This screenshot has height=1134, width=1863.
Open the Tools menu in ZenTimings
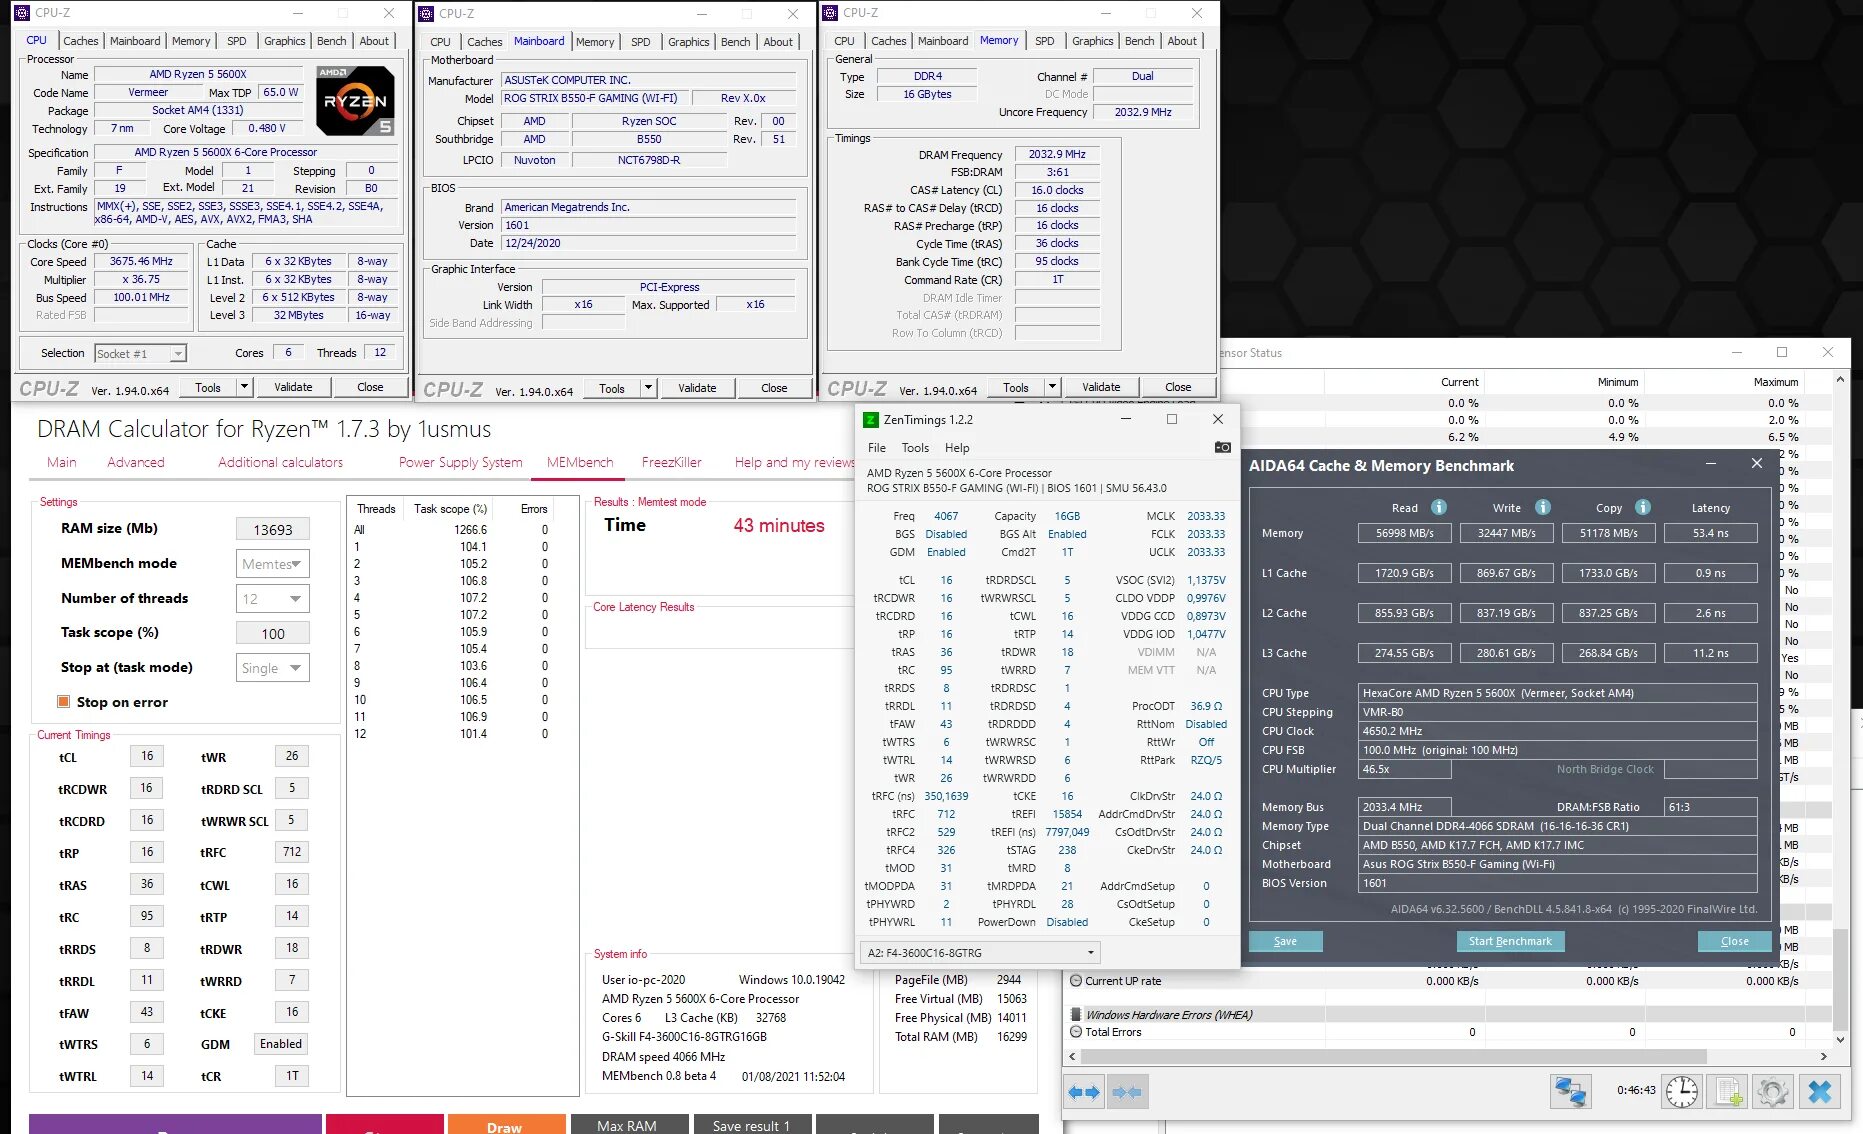915,448
